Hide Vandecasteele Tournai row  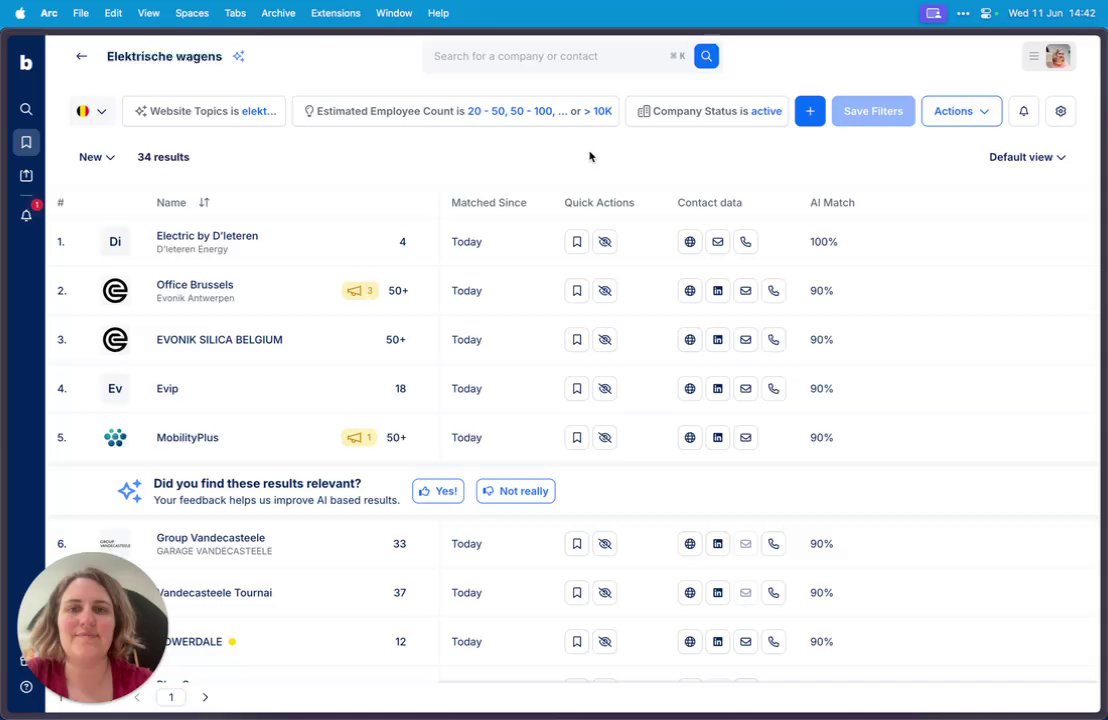point(605,593)
